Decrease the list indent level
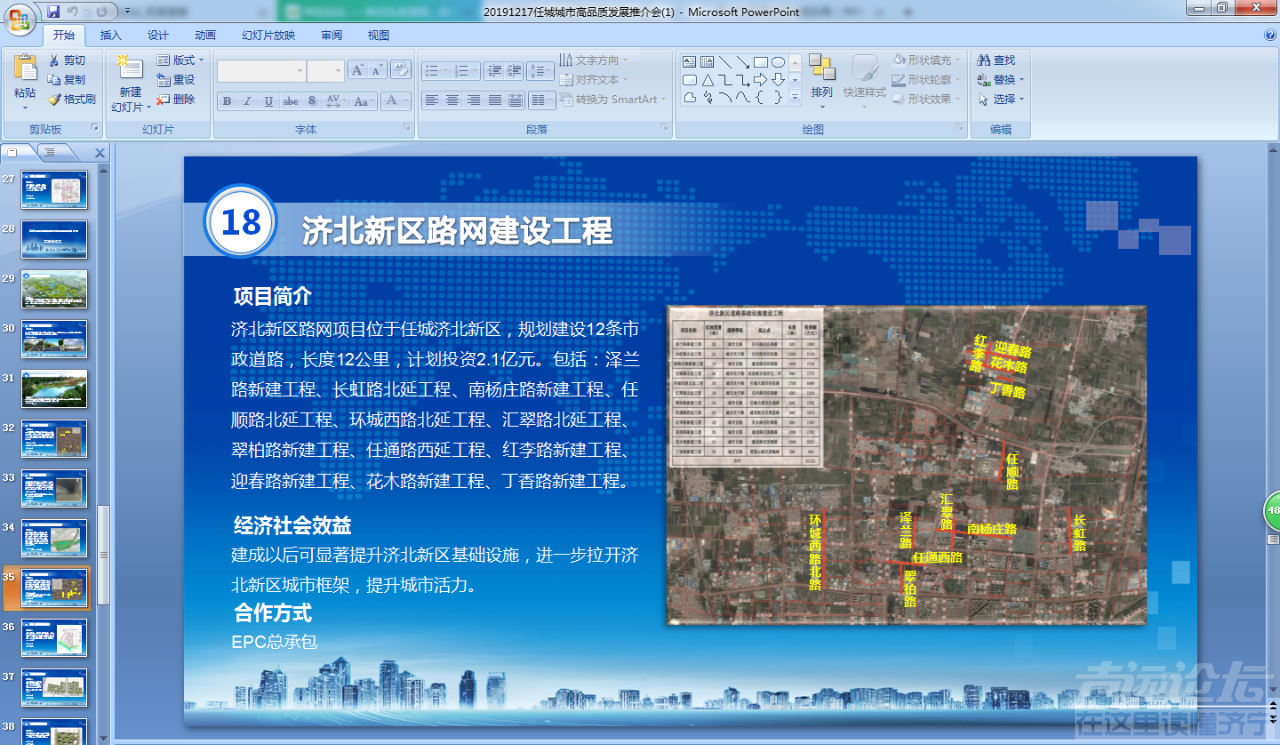 tap(494, 71)
